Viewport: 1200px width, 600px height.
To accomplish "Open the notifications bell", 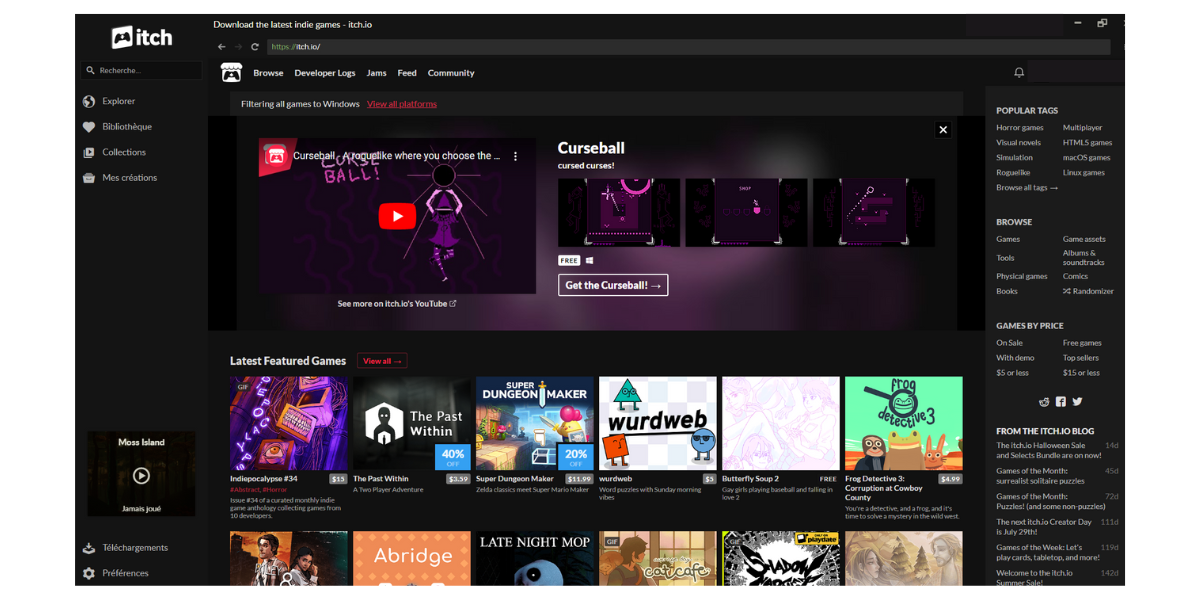I will coord(1019,72).
